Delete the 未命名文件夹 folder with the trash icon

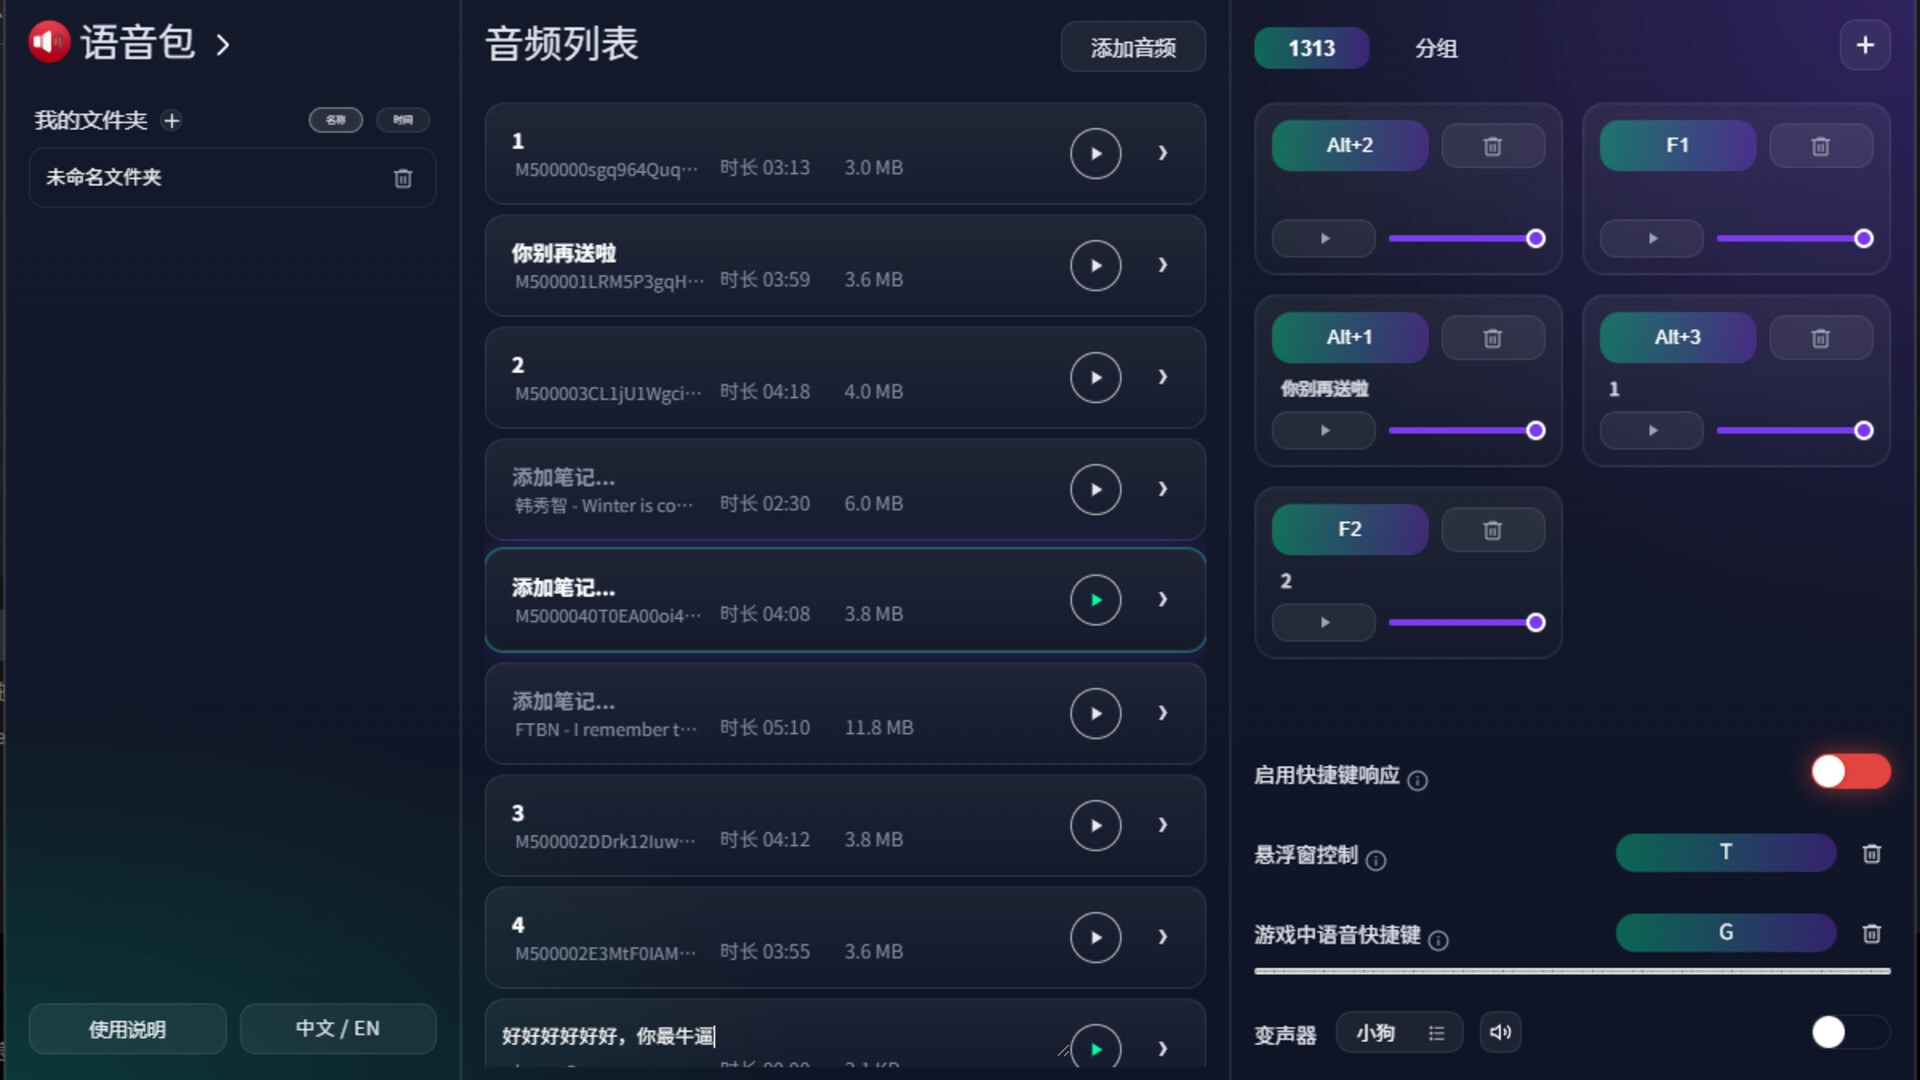(403, 178)
